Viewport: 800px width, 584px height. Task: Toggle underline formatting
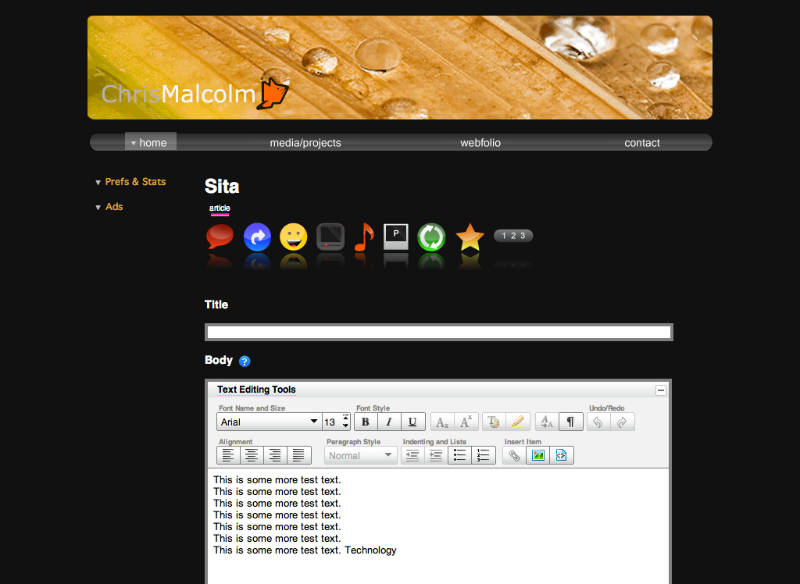(413, 422)
